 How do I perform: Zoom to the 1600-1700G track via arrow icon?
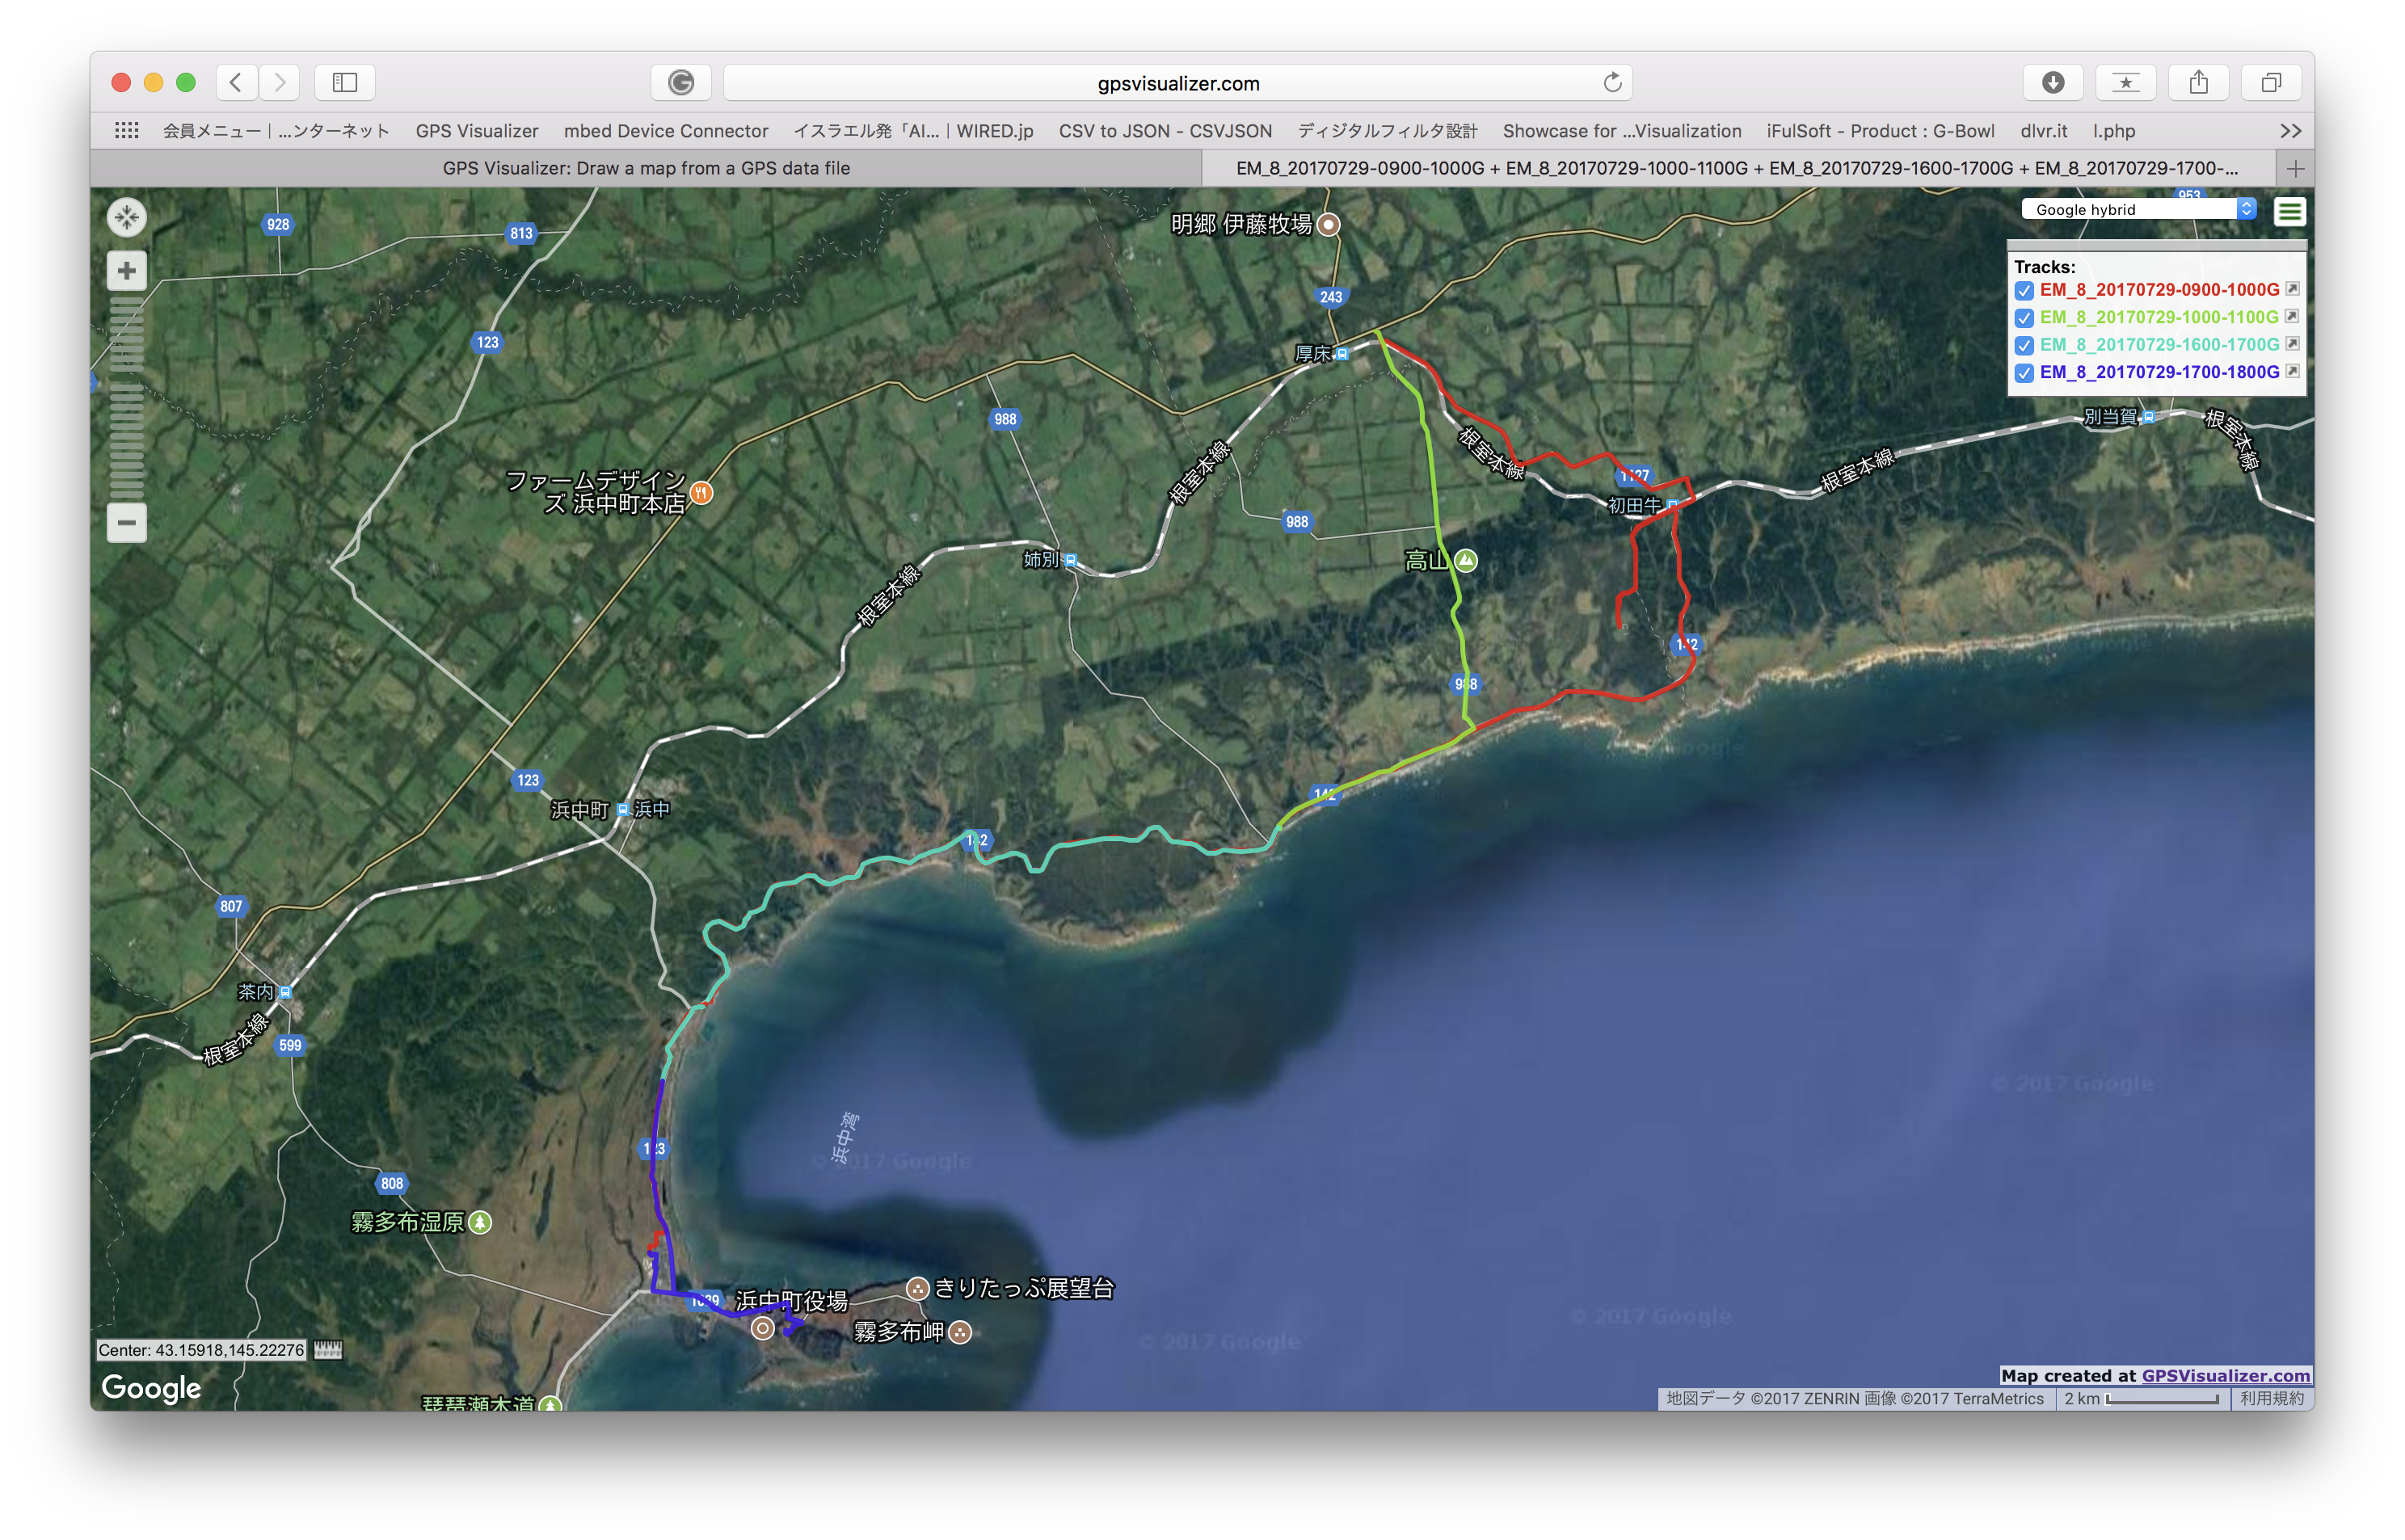(2292, 344)
